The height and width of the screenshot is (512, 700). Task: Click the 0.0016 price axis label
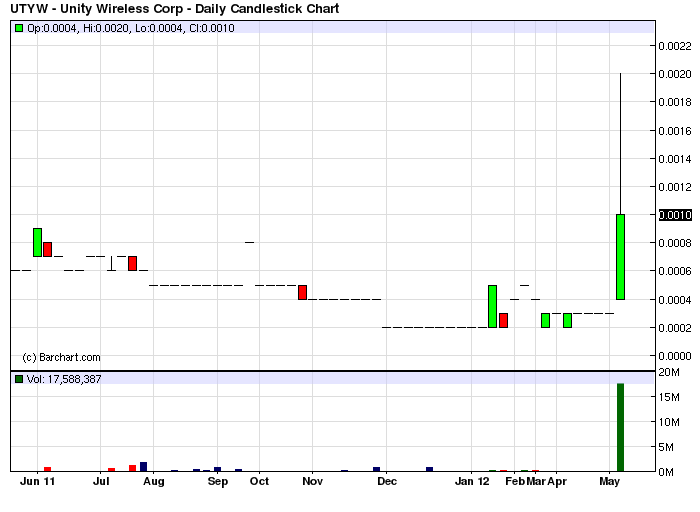click(675, 131)
